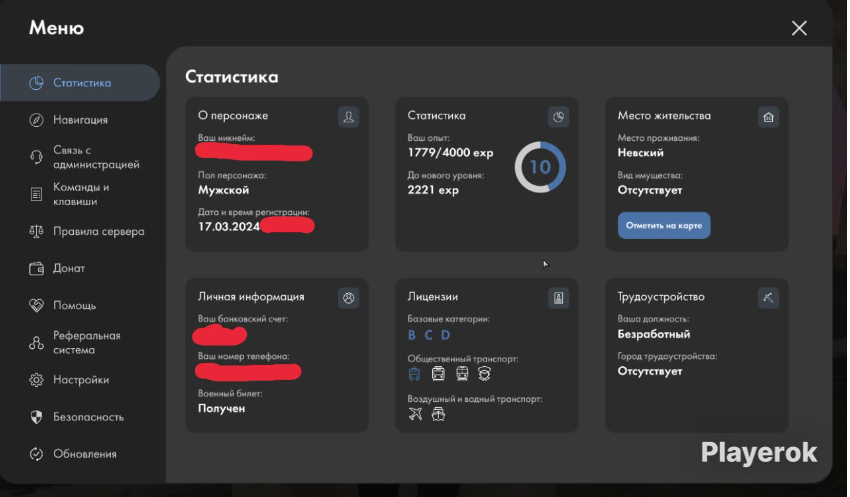Click the heart icon beside Помощь
The width and height of the screenshot is (850, 497).
(36, 306)
